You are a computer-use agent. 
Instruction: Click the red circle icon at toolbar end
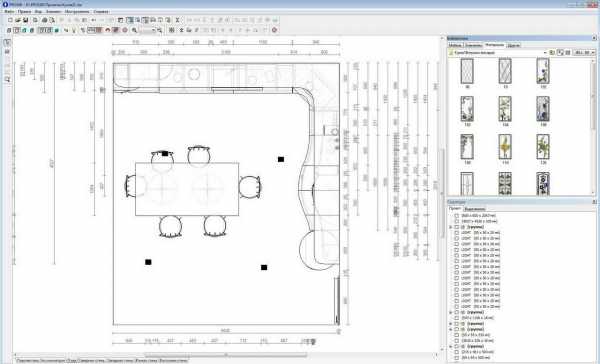pos(274,30)
